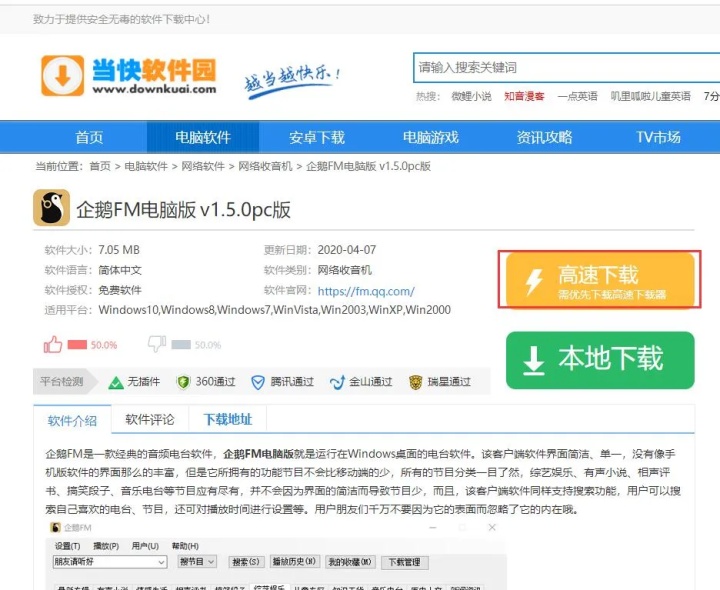The height and width of the screenshot is (590, 720).
Task: Switch to the 软件评论 tab
Action: pos(150,419)
